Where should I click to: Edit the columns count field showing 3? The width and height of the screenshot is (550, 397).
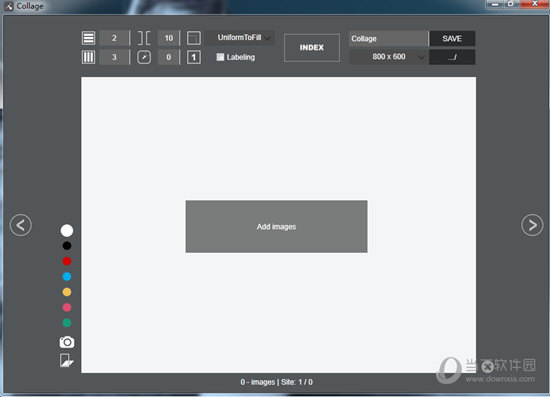[x=114, y=57]
